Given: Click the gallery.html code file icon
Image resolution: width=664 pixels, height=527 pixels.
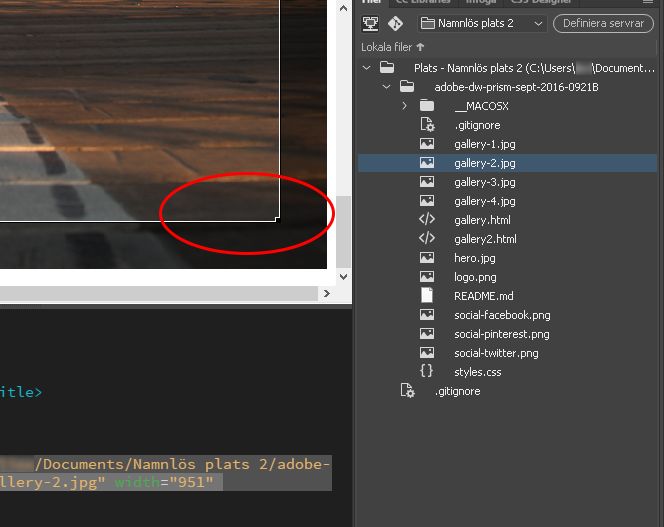Looking at the screenshot, I should (x=427, y=219).
